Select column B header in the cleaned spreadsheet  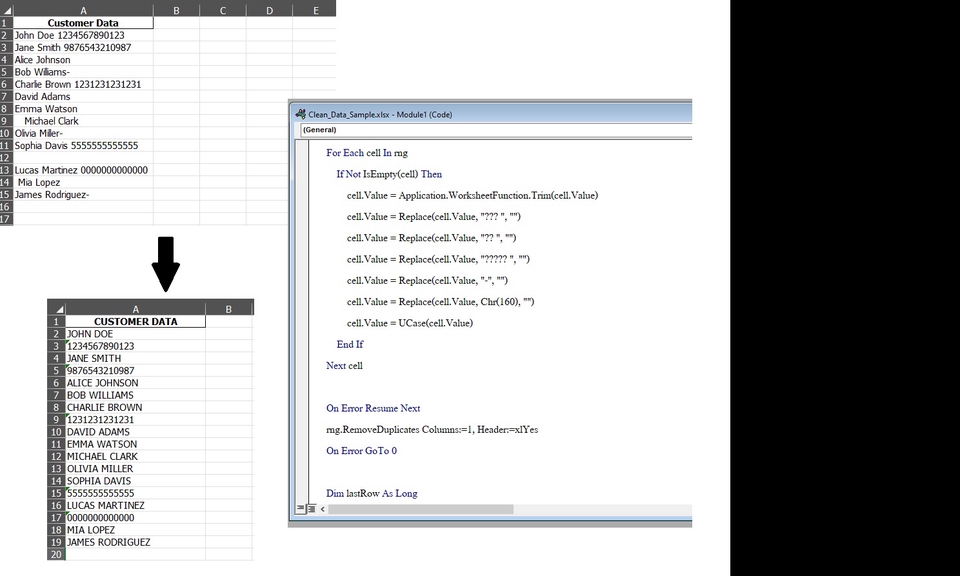[x=230, y=308]
